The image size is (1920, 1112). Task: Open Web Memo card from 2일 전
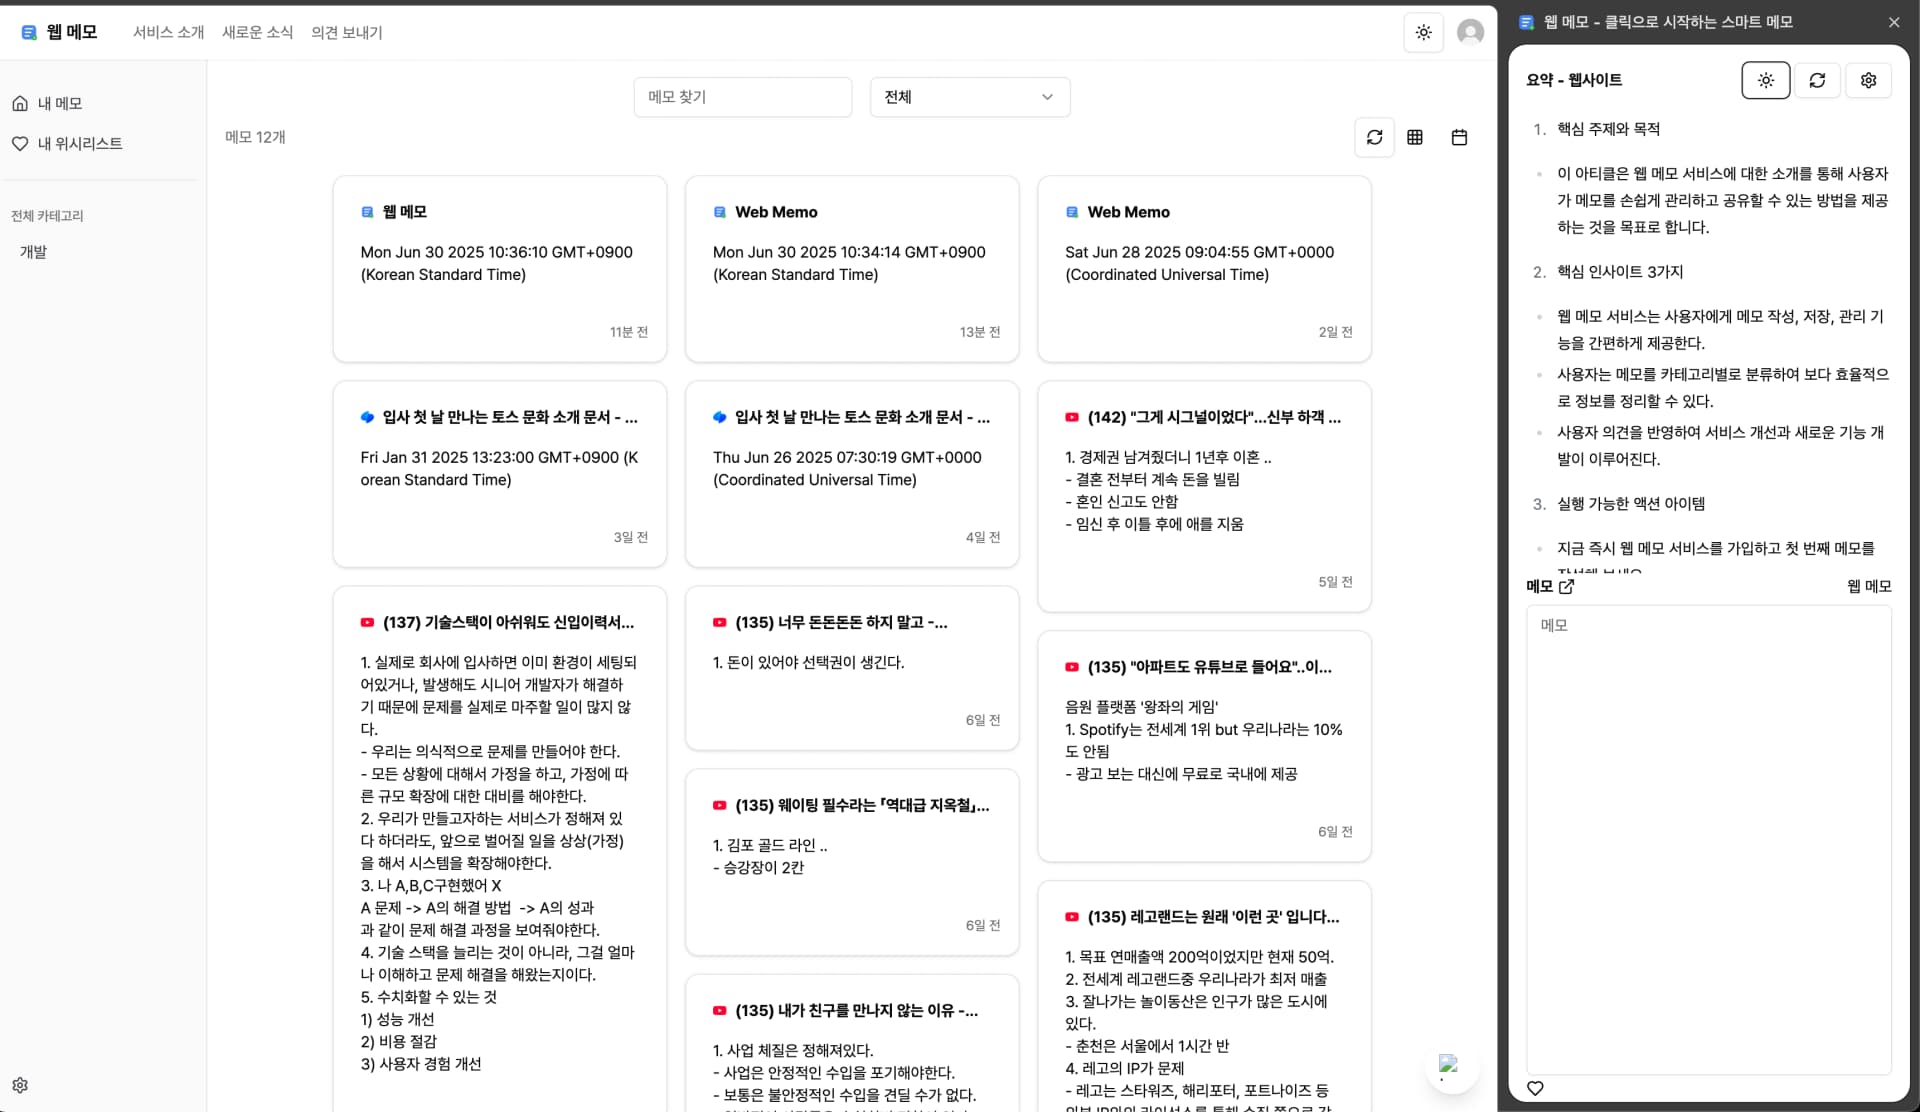pos(1204,269)
